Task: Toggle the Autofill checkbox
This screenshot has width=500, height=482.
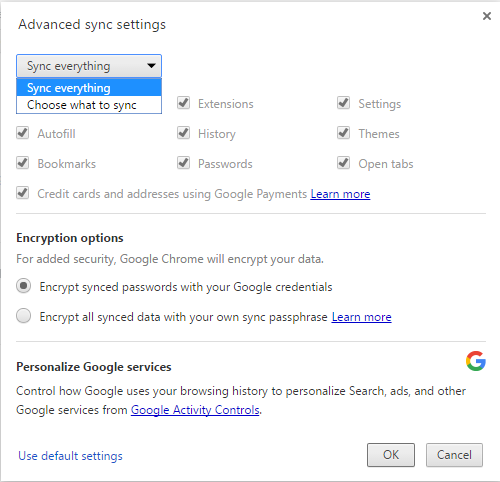Action: coord(23,133)
